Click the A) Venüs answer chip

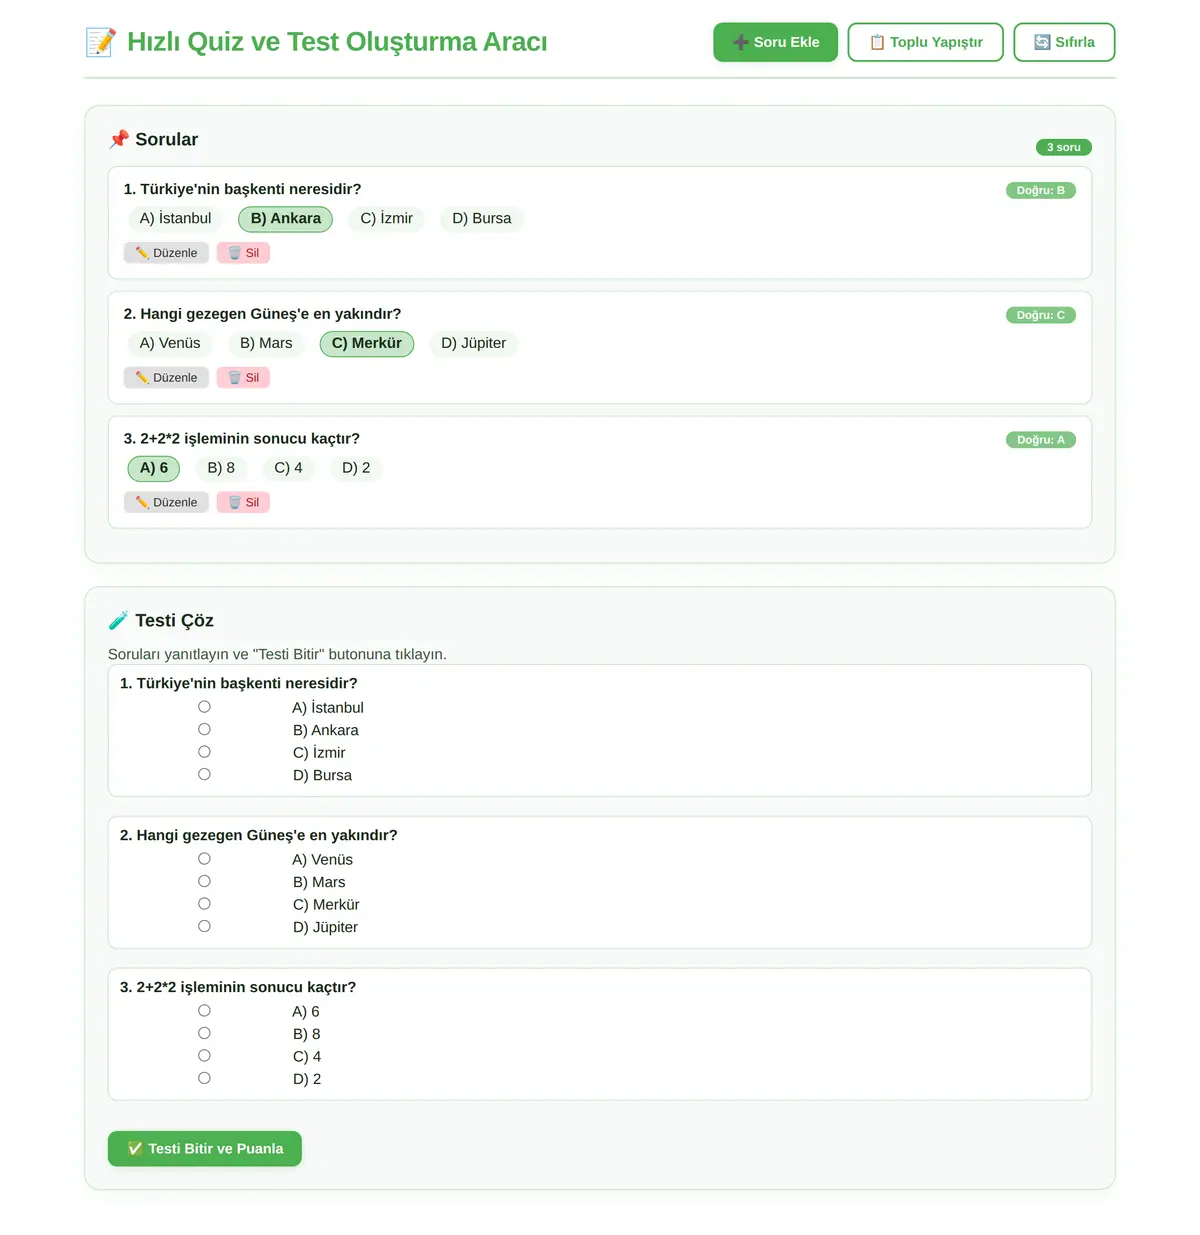click(170, 344)
